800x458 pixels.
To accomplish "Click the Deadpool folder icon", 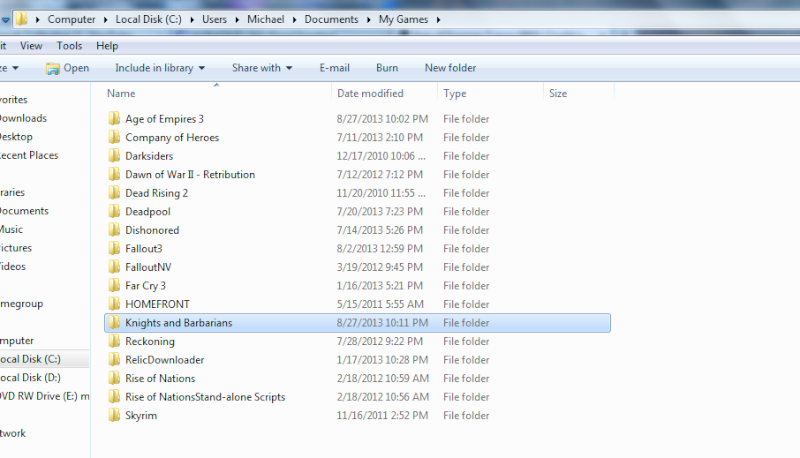I will 114,211.
